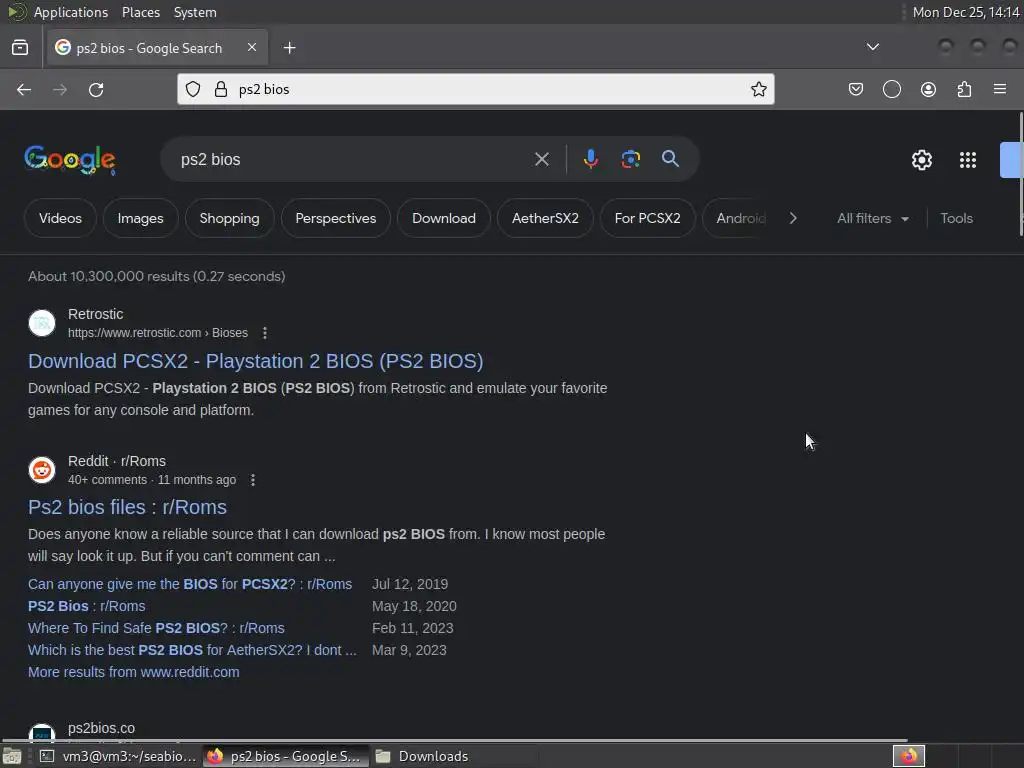Image resolution: width=1024 pixels, height=768 pixels.
Task: Go back to previous page
Action: coord(24,89)
